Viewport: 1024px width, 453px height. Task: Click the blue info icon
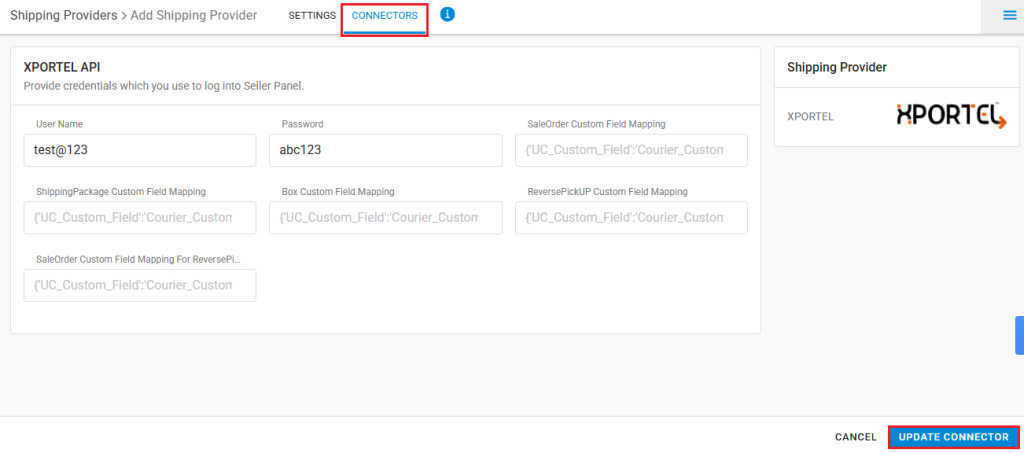point(447,14)
